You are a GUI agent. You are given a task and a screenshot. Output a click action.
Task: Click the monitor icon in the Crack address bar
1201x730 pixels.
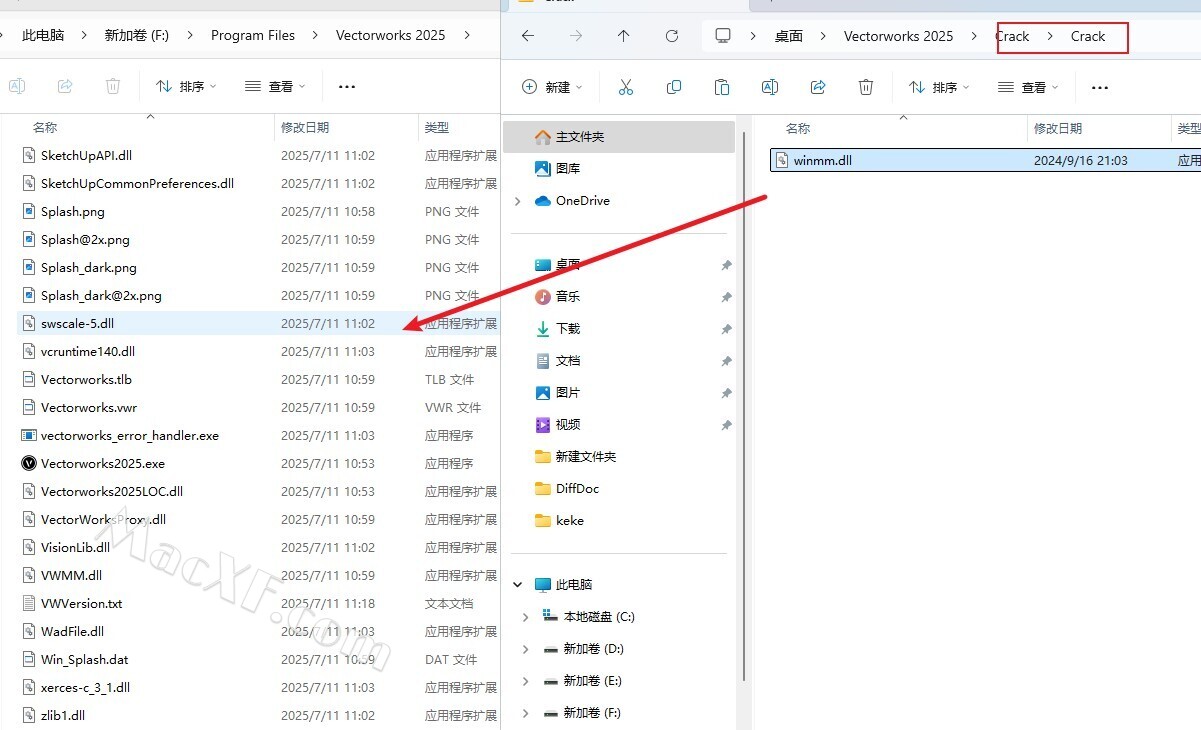click(x=723, y=36)
